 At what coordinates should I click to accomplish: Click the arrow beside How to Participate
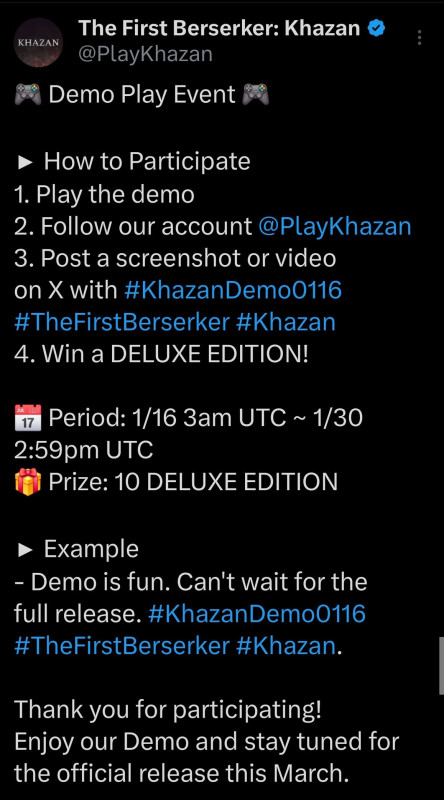pos(25,163)
